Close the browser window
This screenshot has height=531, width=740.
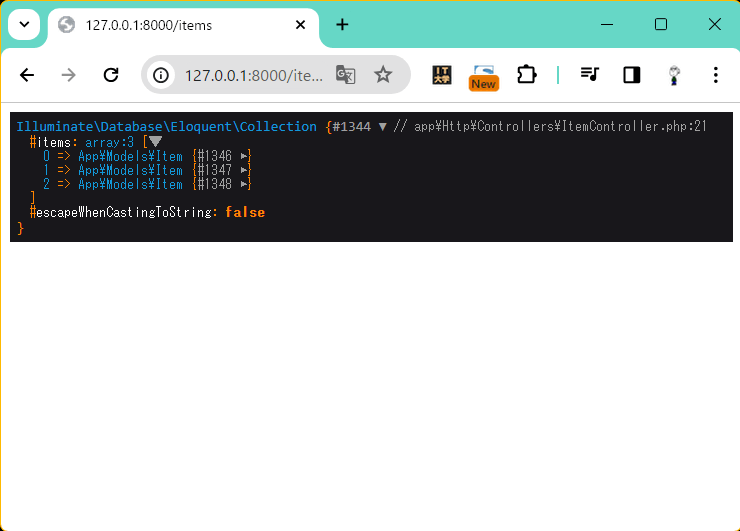[x=715, y=24]
